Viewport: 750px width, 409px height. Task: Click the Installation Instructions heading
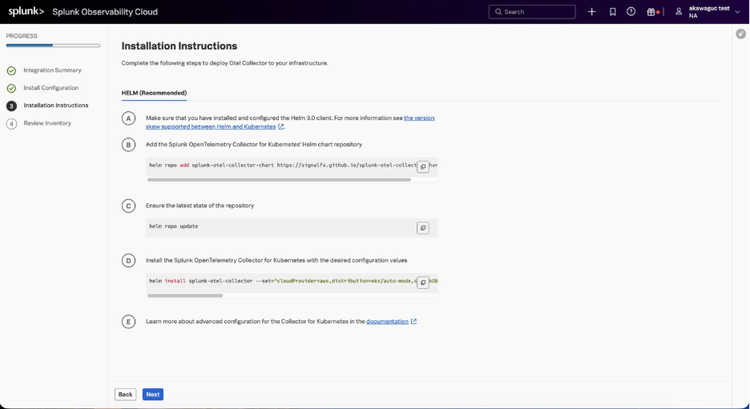(x=179, y=46)
